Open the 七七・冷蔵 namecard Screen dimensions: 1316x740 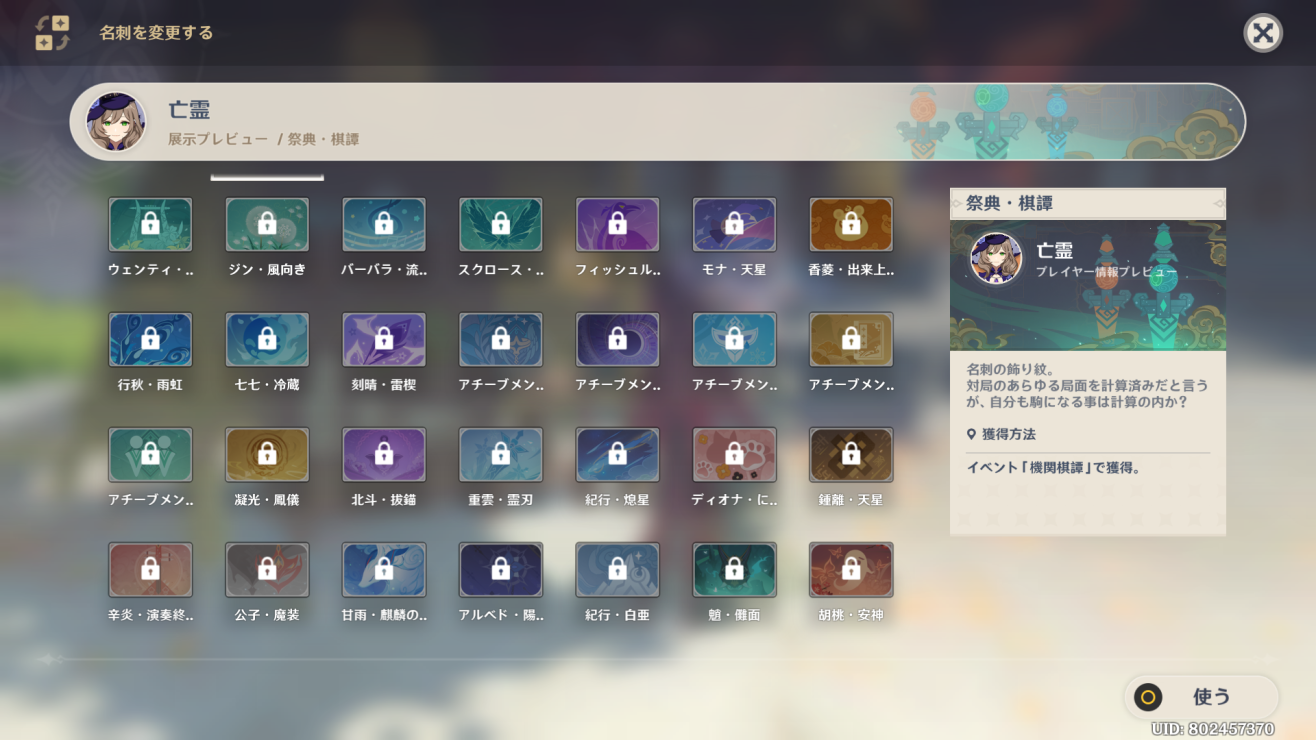point(267,338)
